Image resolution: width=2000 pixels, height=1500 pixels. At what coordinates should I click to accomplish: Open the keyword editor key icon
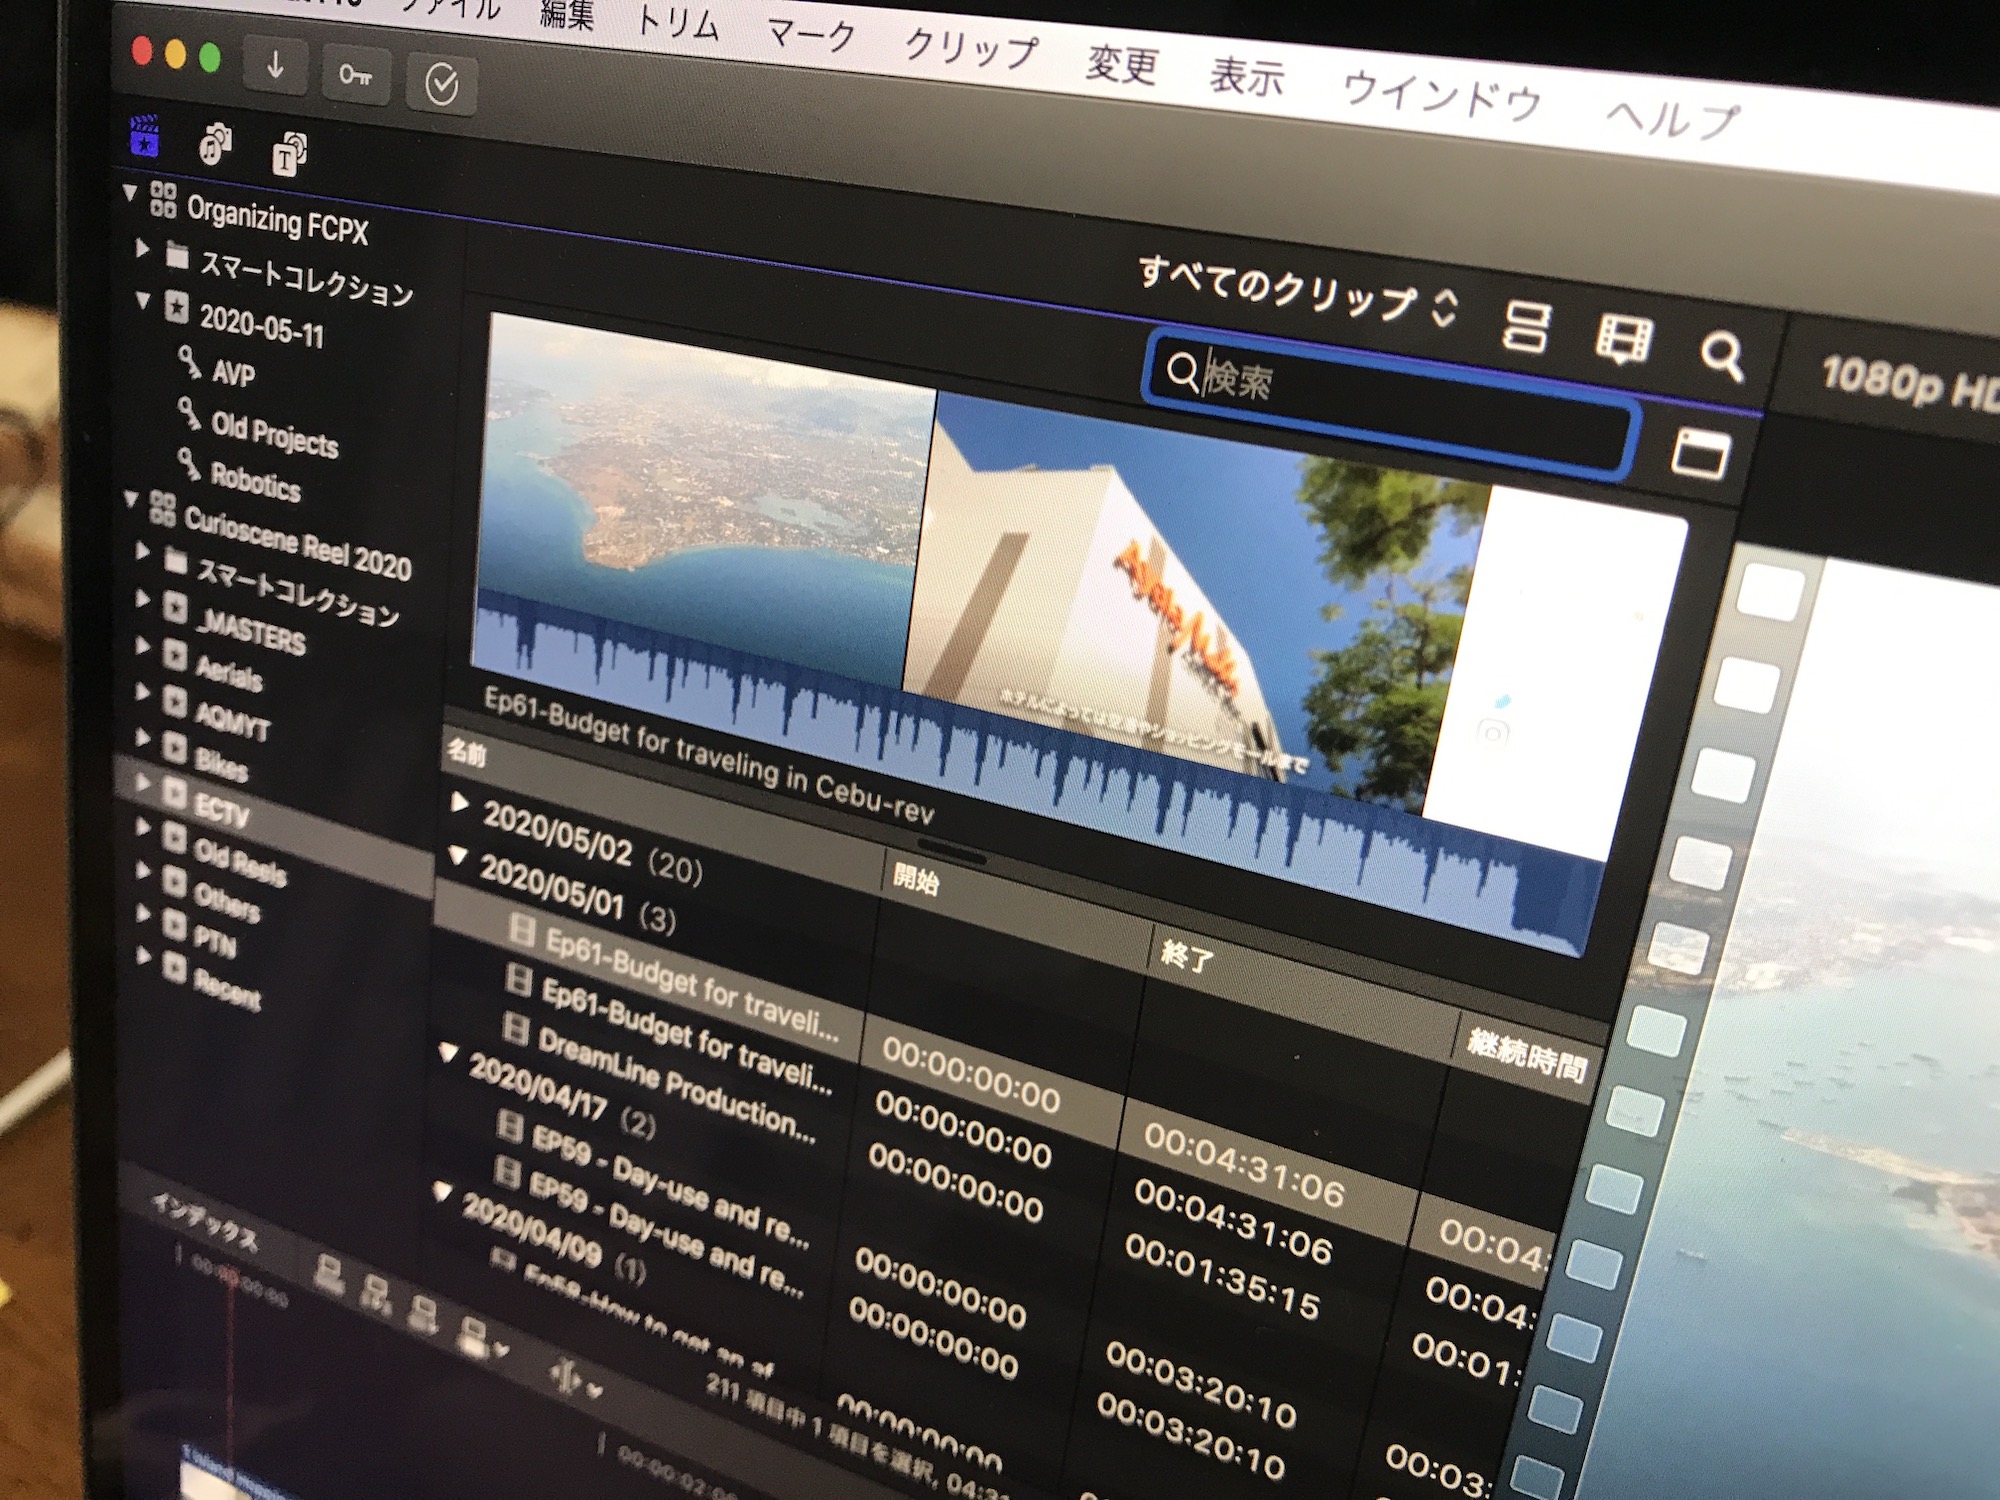click(356, 75)
